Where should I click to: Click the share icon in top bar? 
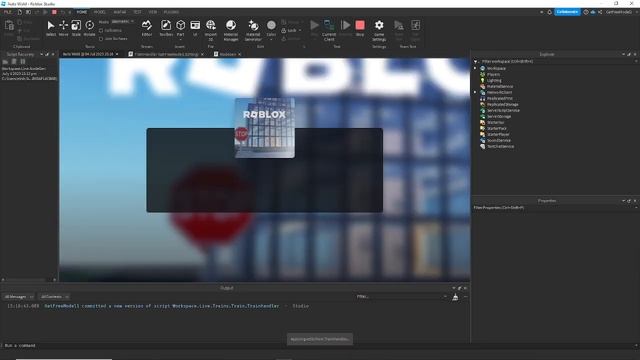[600, 12]
